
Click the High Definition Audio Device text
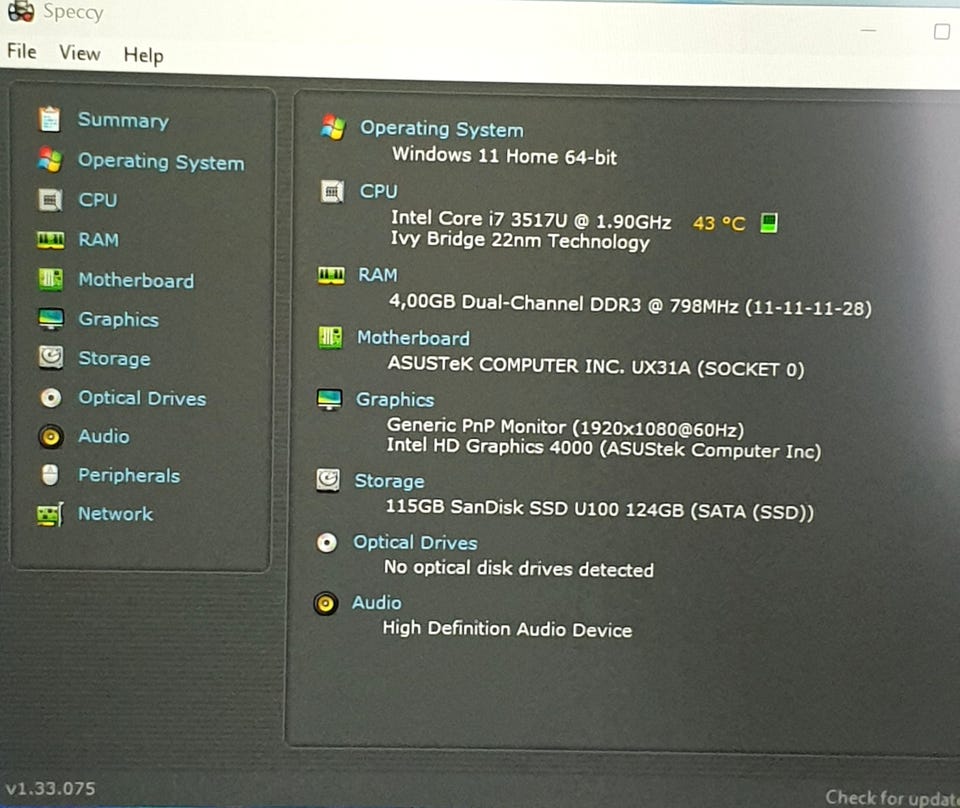tap(507, 629)
